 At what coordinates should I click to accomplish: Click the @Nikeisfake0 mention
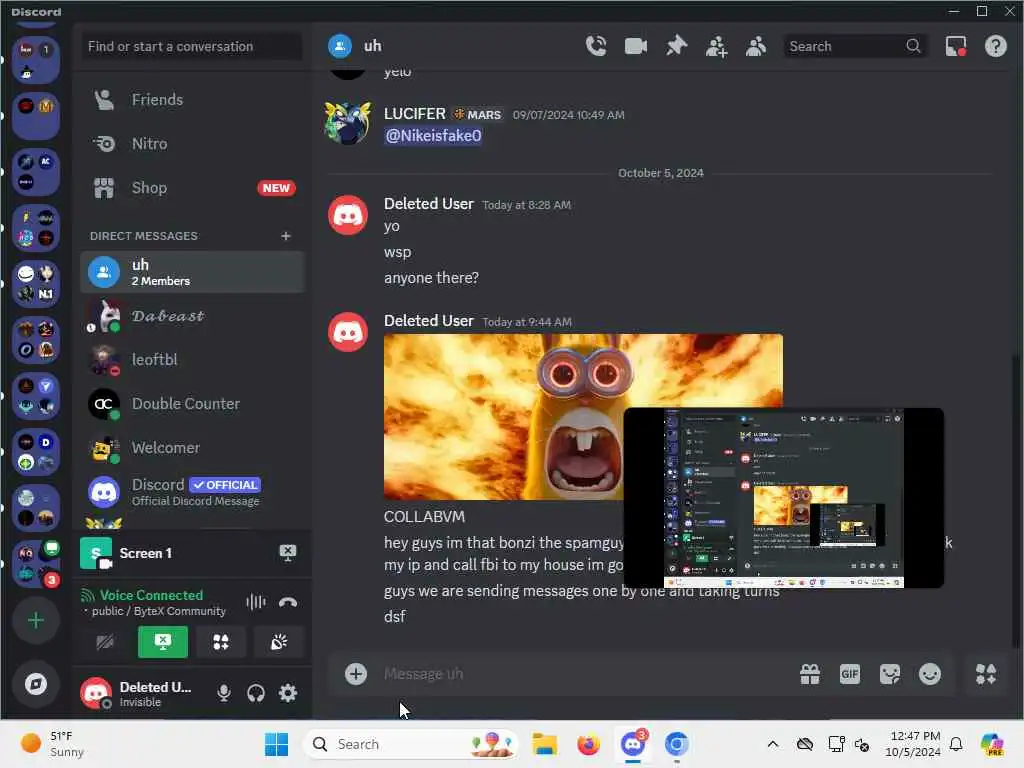point(434,136)
